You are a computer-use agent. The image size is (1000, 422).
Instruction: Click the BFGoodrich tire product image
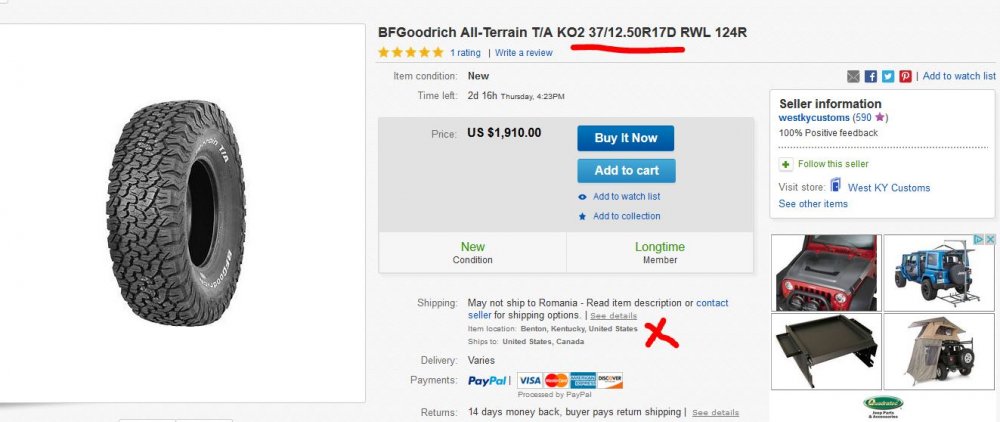pyautogui.click(x=176, y=213)
